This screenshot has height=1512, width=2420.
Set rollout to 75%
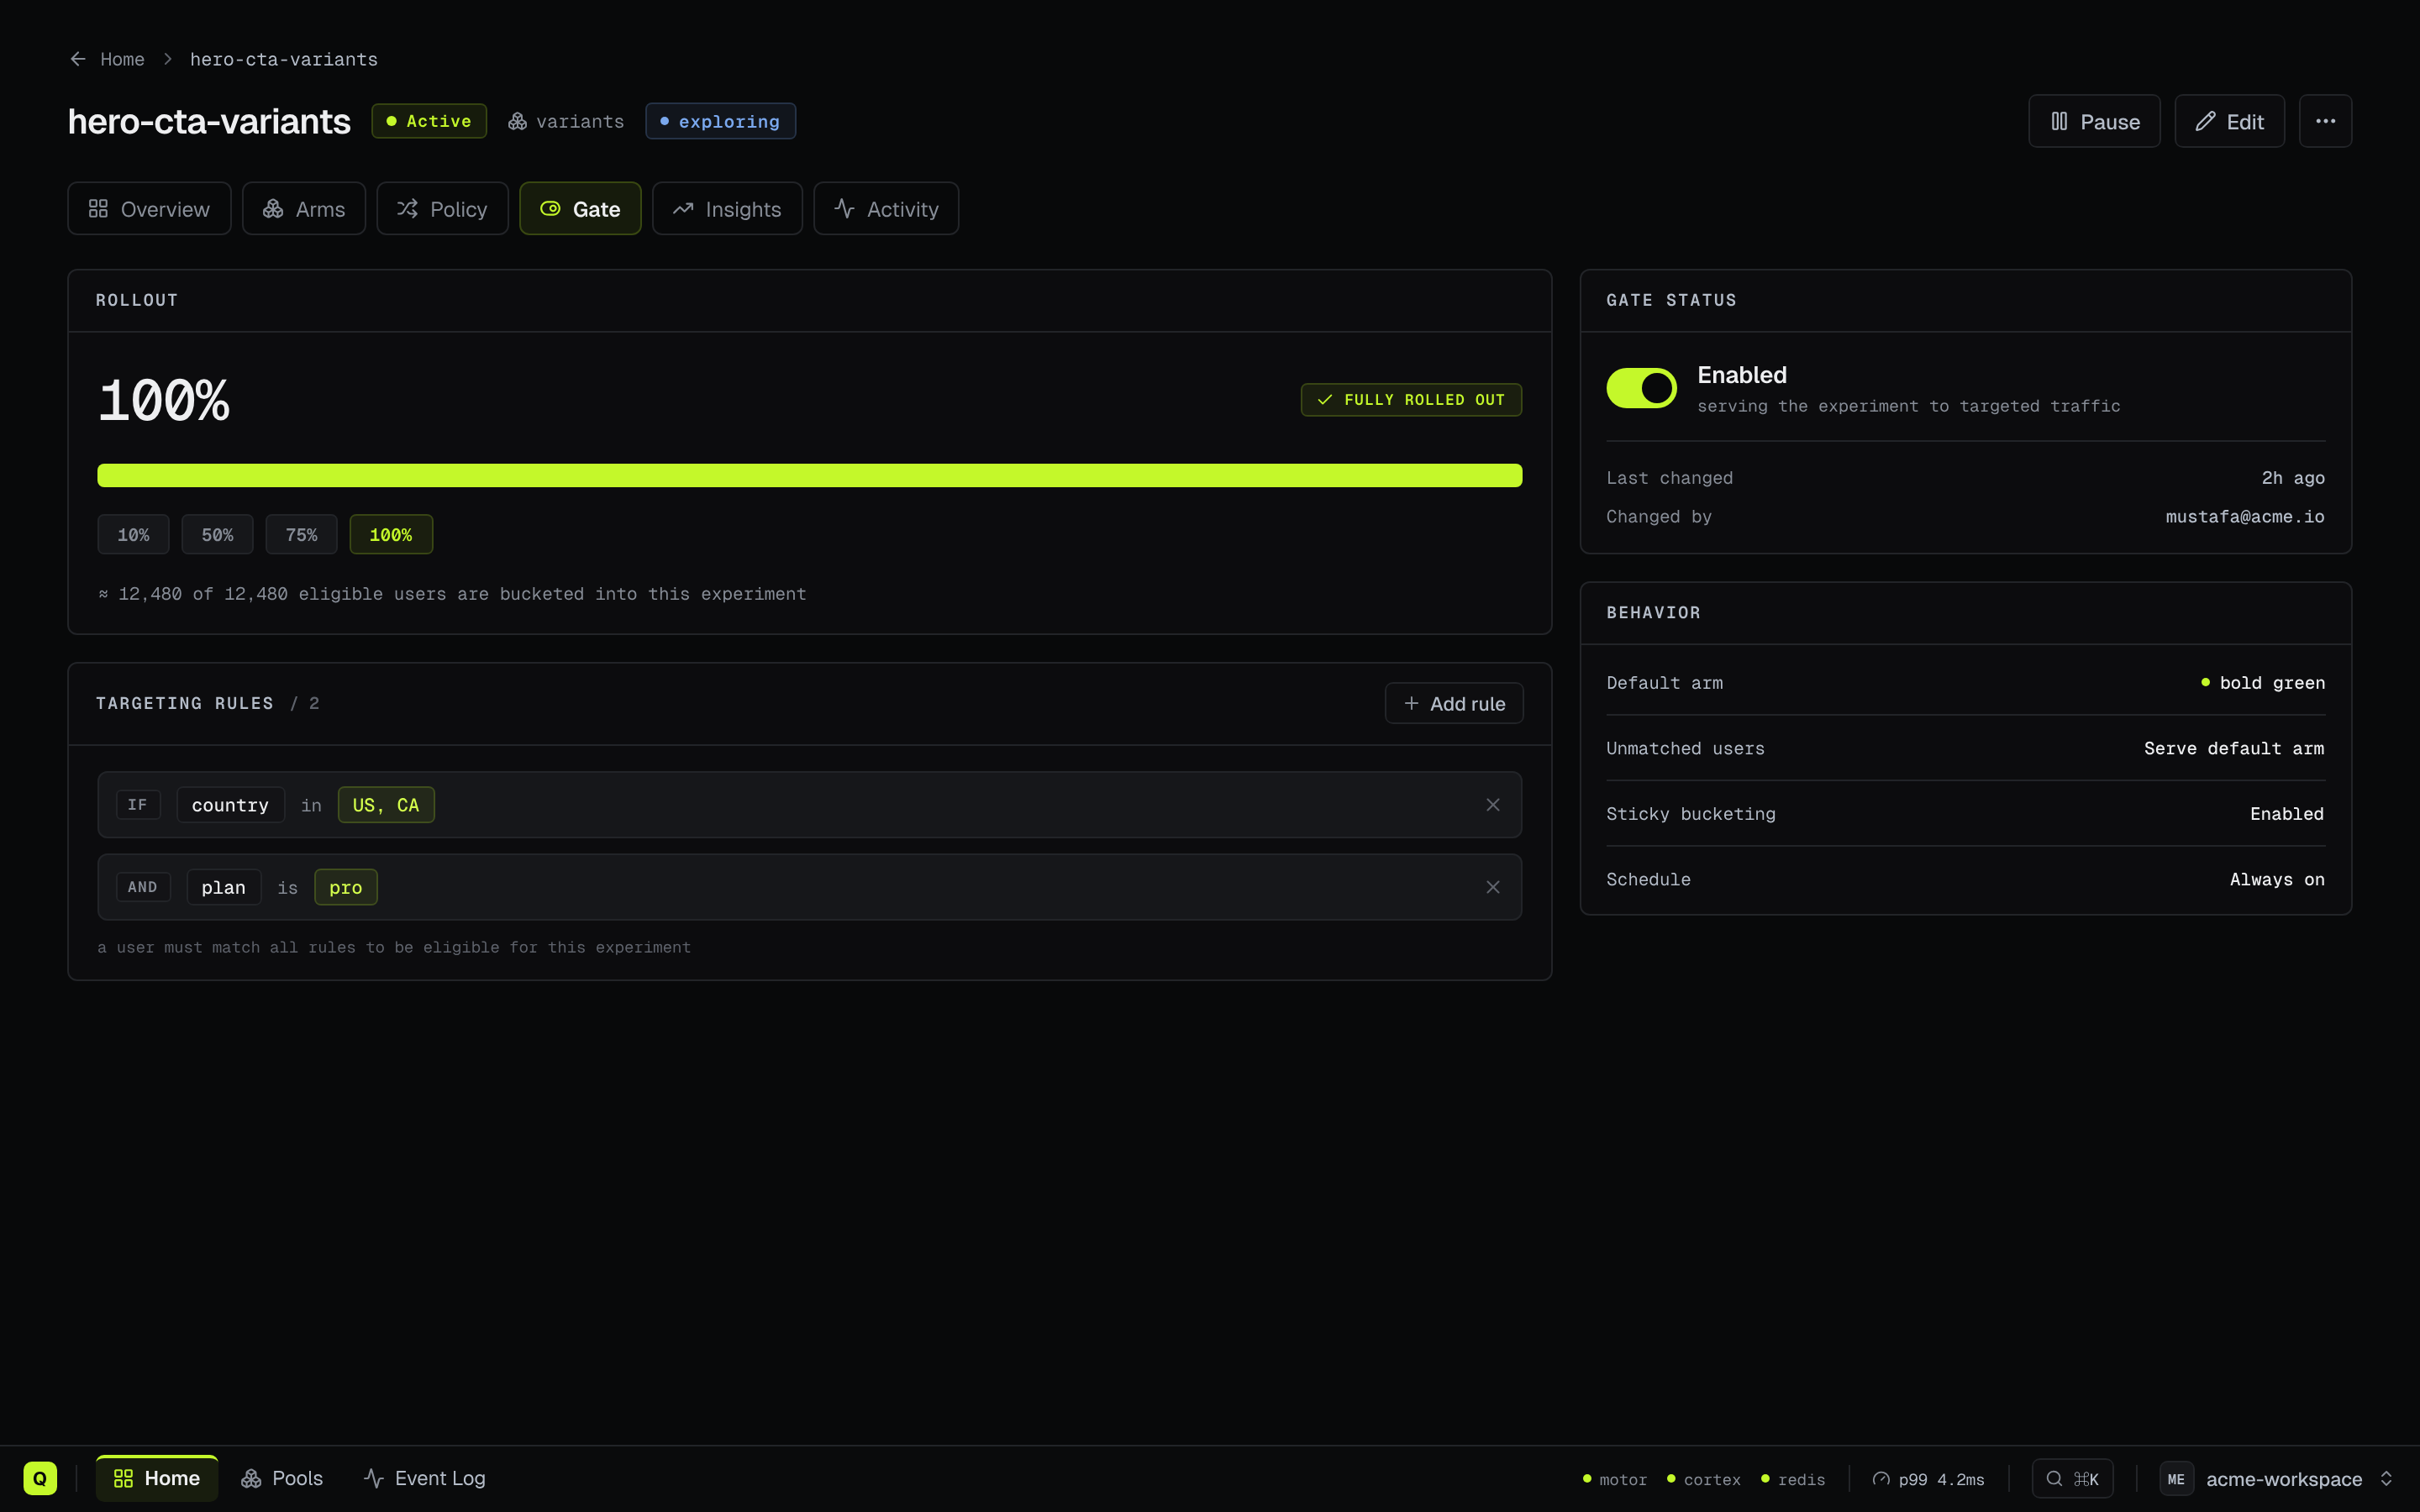coord(301,534)
